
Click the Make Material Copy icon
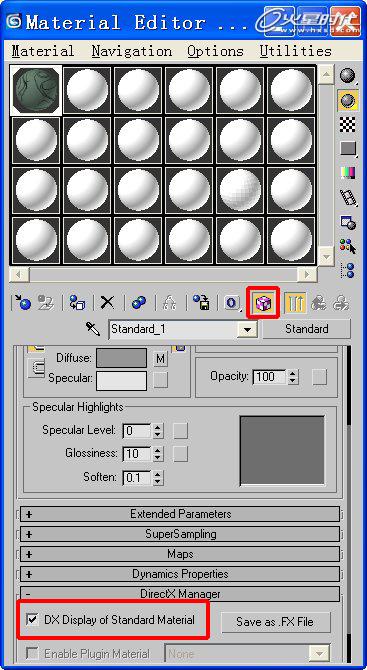(x=138, y=303)
